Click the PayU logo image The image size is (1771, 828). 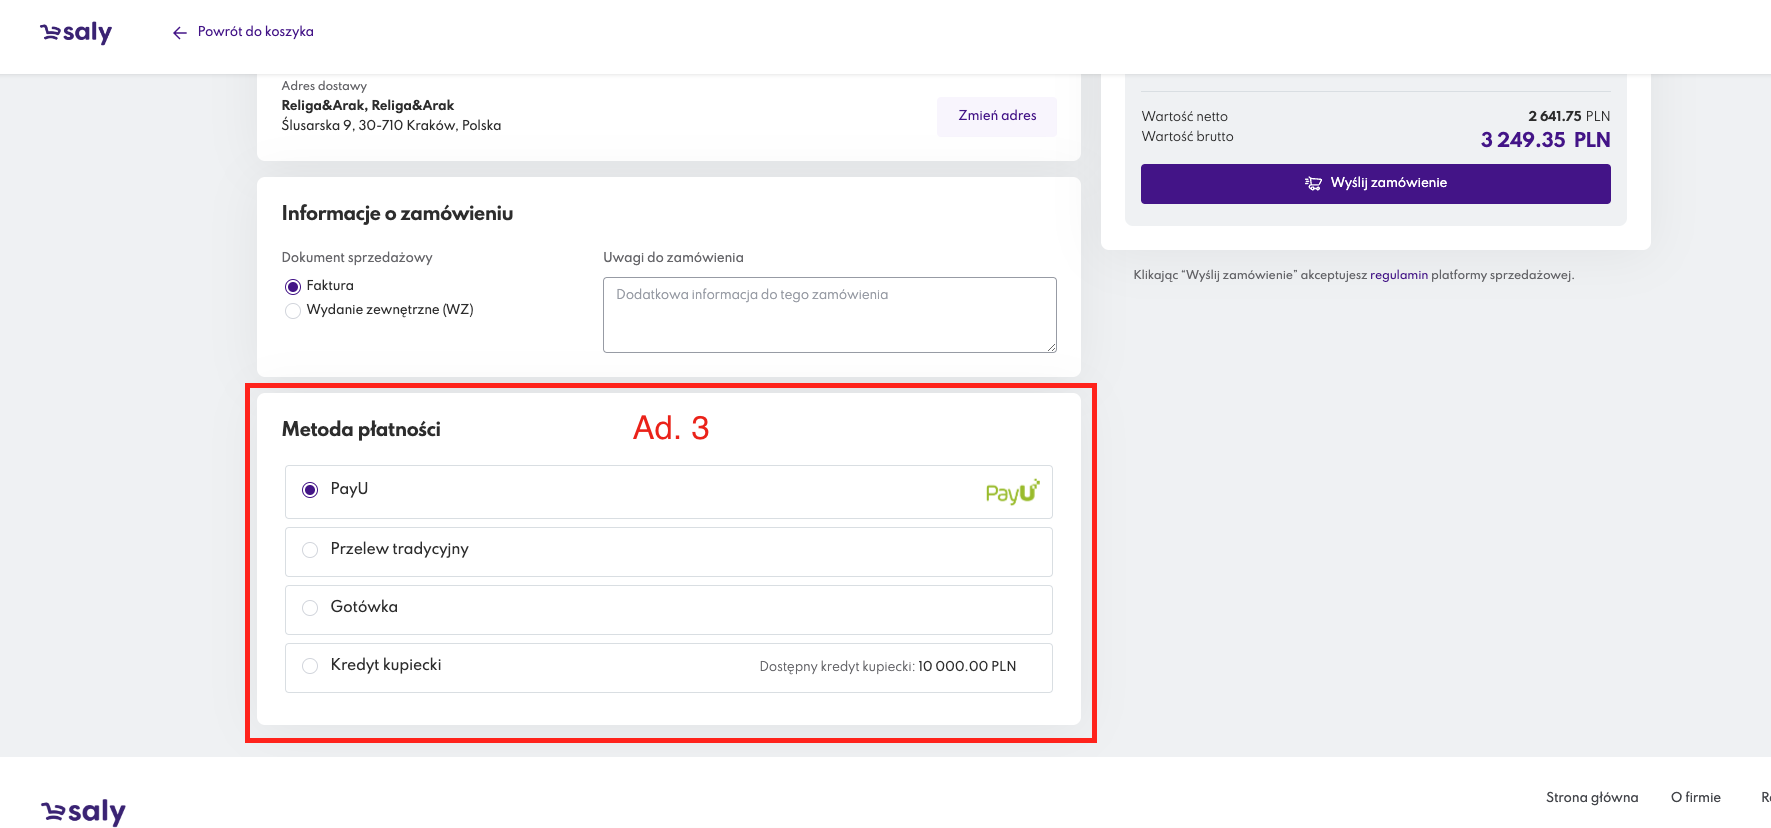pyautogui.click(x=1012, y=492)
